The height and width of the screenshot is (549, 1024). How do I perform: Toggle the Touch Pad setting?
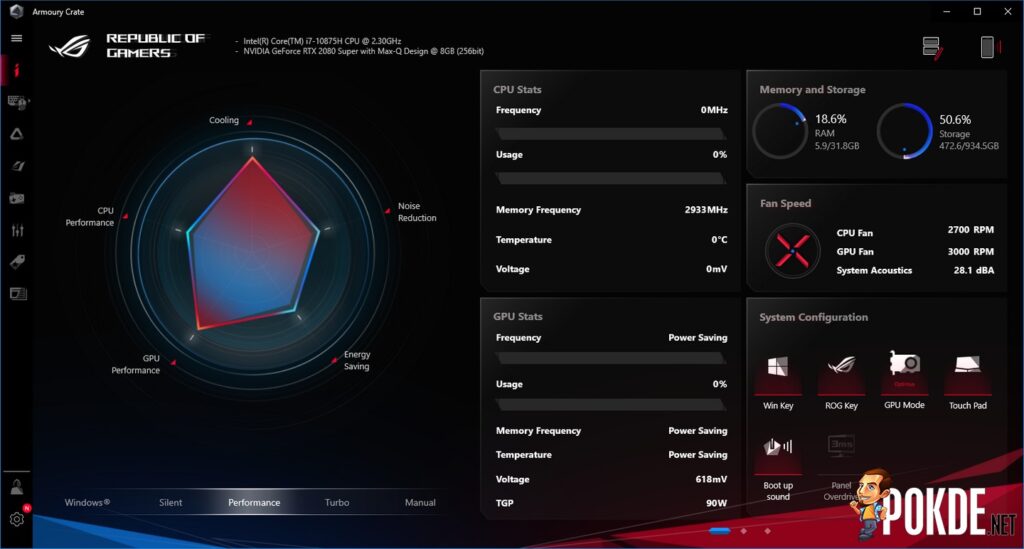click(x=967, y=370)
